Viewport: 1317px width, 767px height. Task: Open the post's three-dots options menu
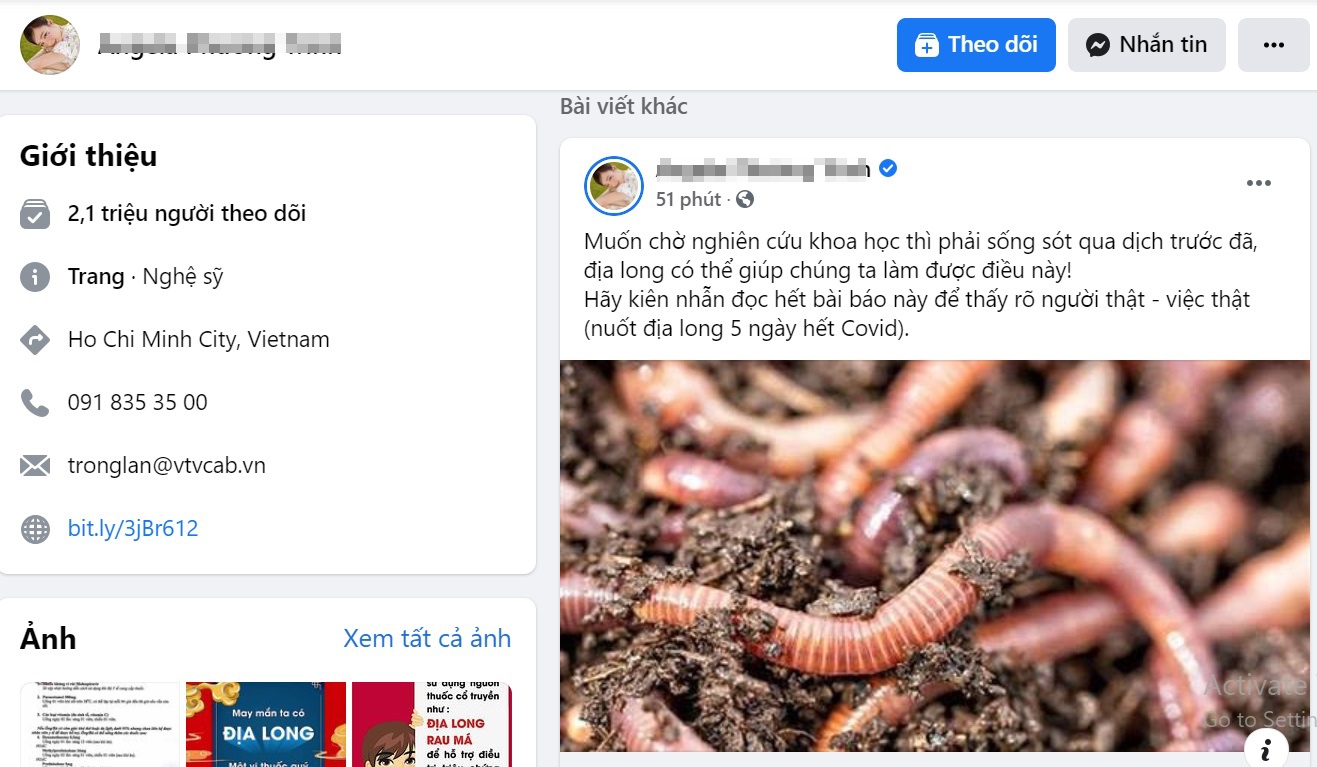[1258, 183]
